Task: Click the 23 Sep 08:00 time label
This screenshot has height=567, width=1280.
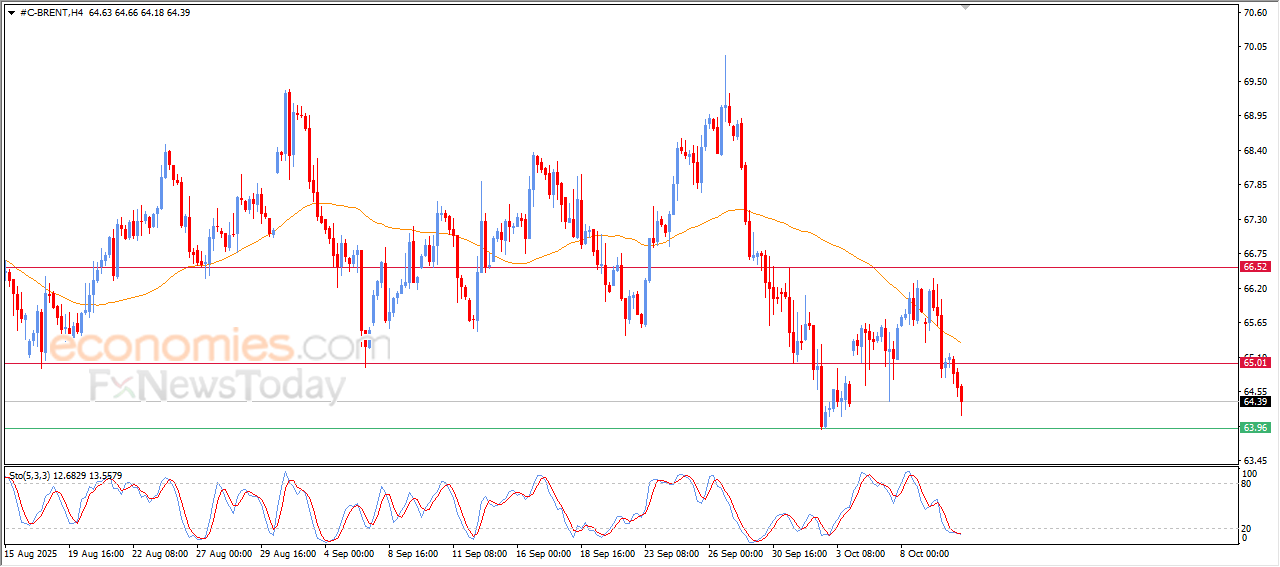Action: pyautogui.click(x=672, y=552)
